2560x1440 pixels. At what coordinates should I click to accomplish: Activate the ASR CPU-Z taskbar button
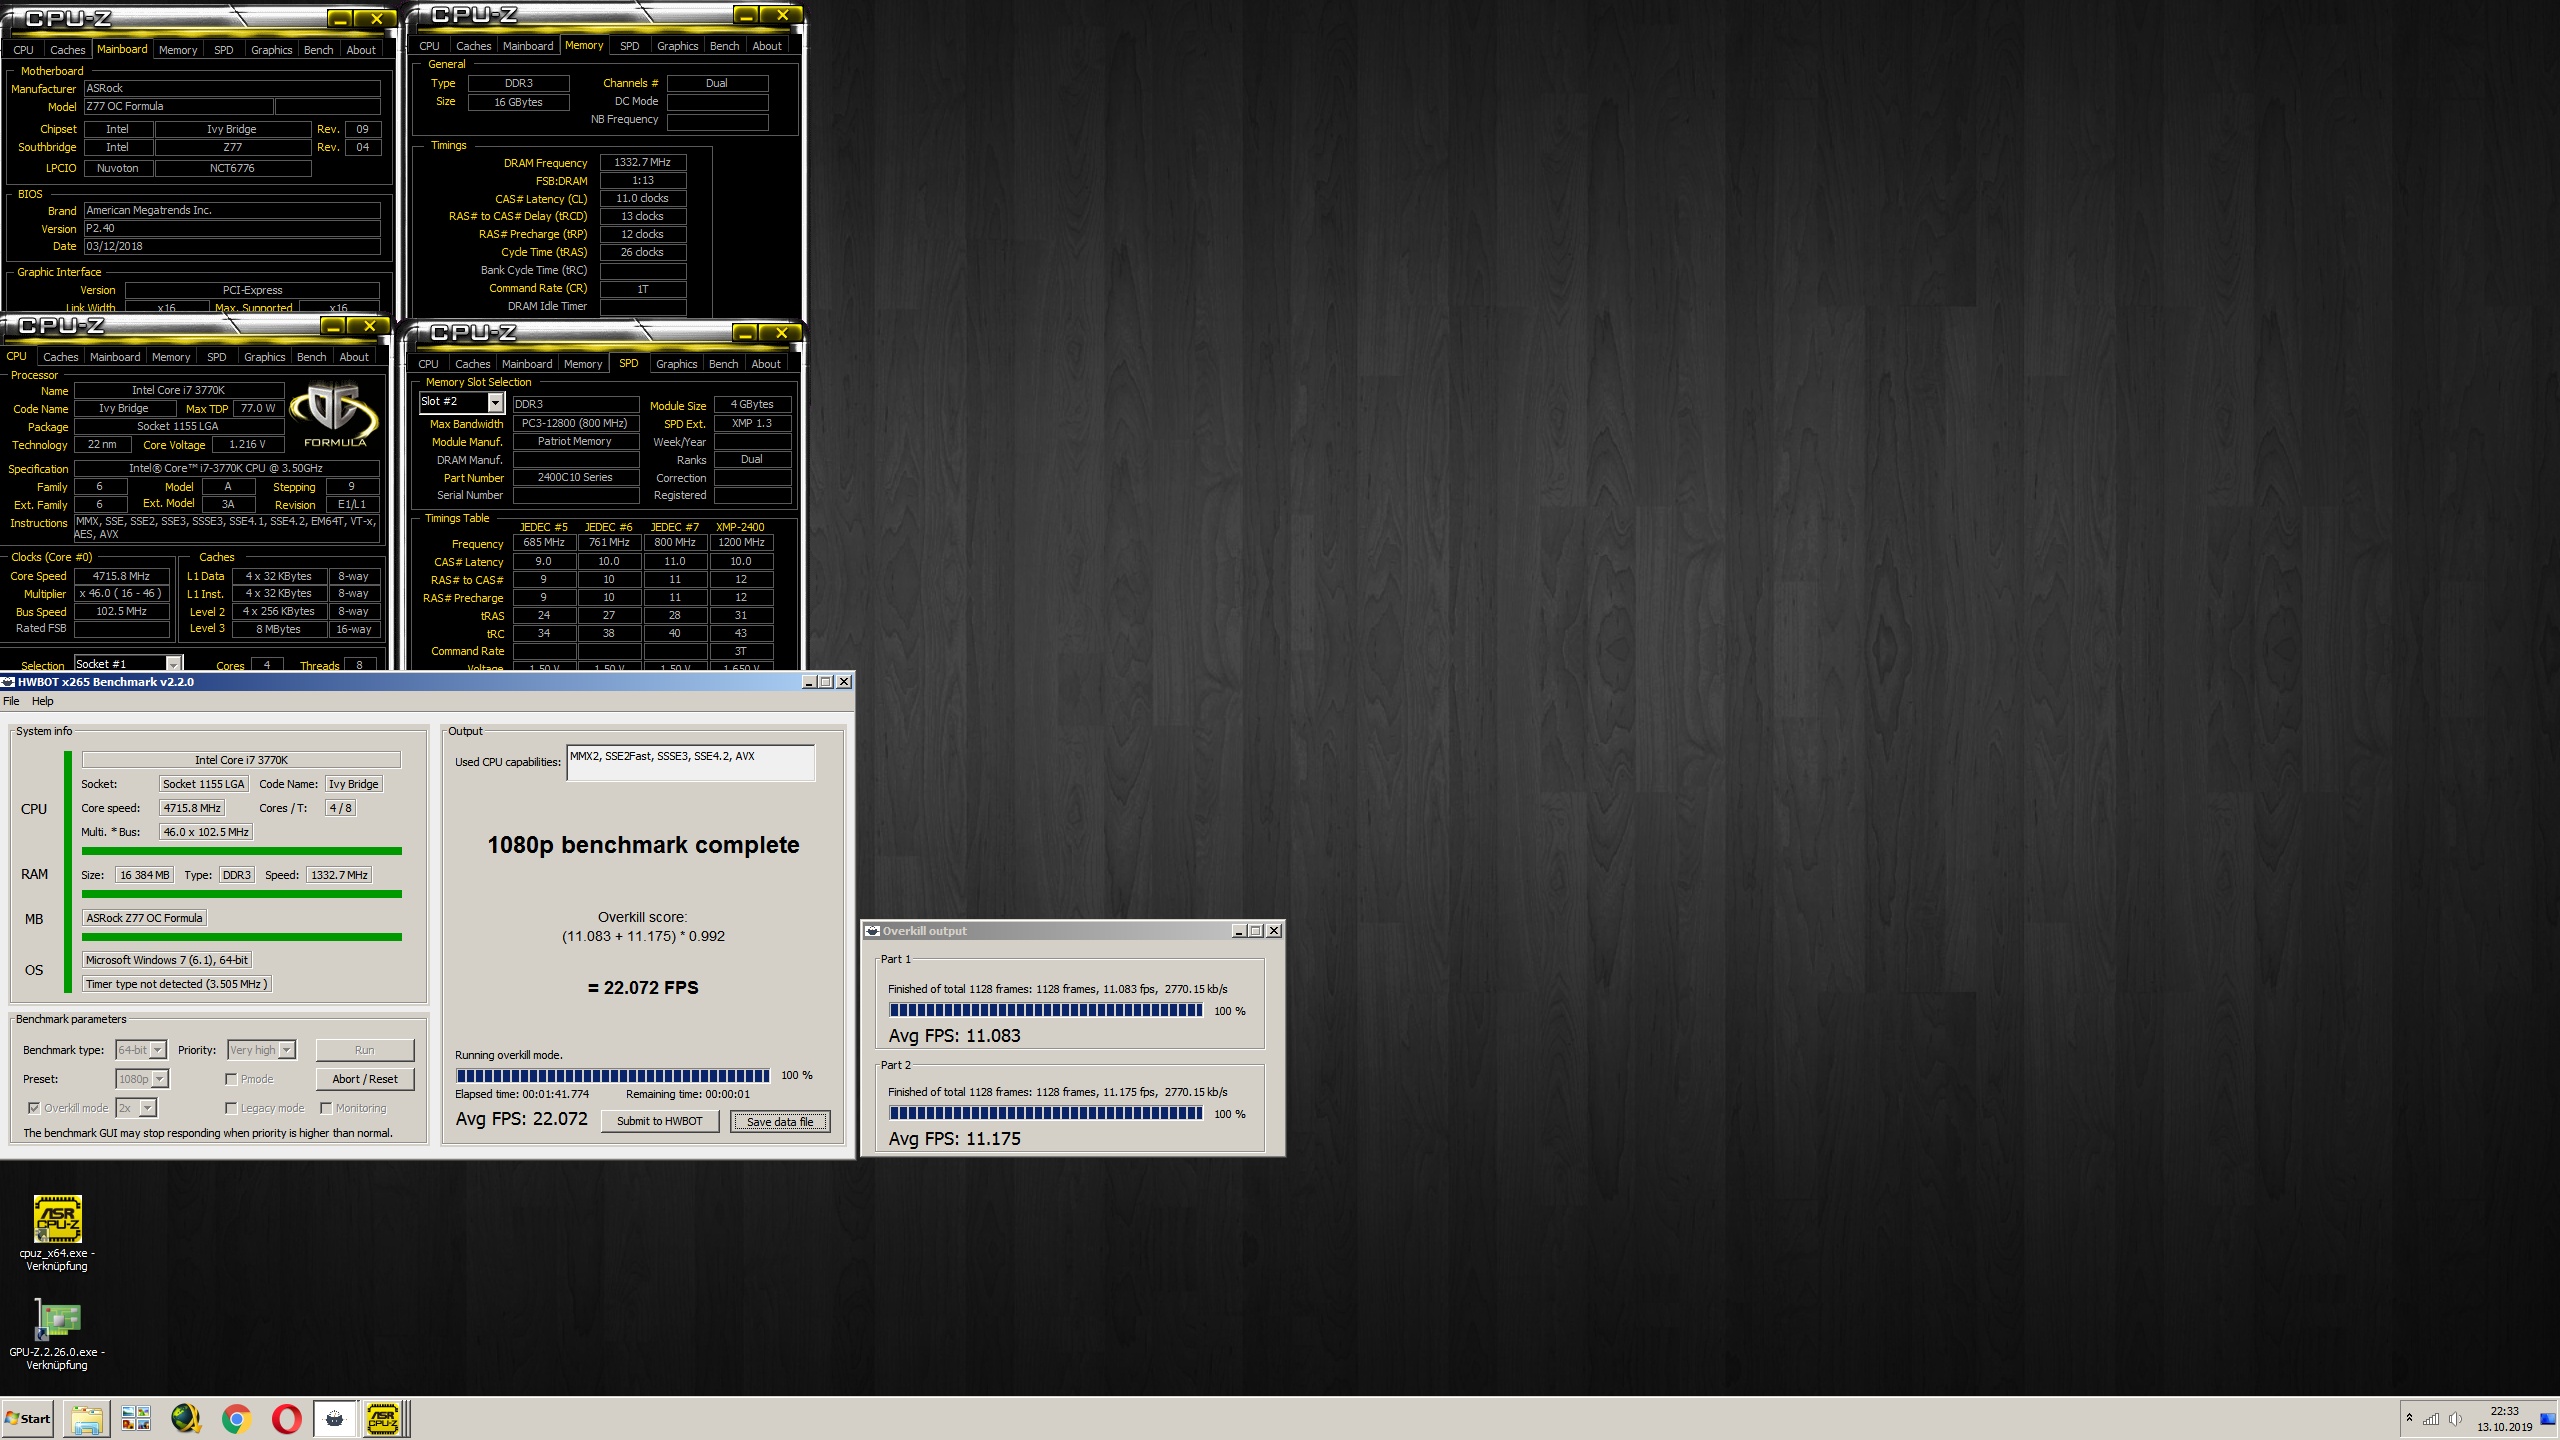point(383,1419)
